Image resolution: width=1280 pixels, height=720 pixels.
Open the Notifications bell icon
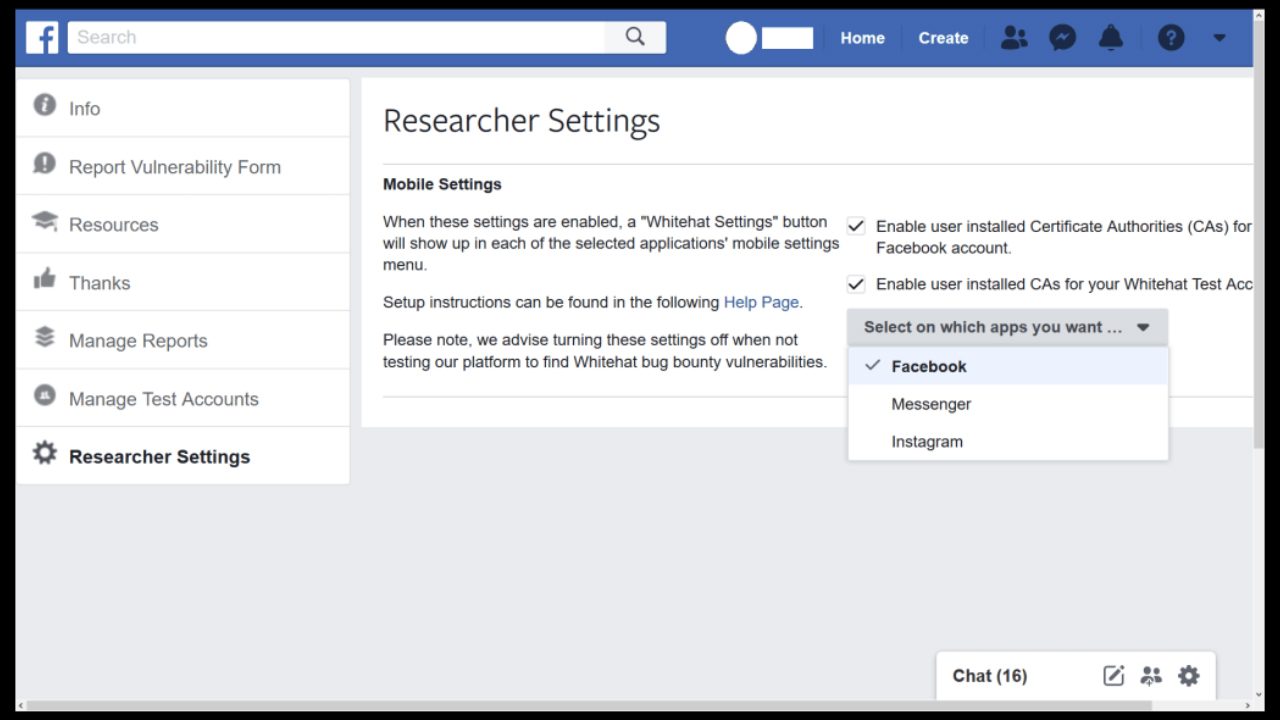(x=1111, y=38)
